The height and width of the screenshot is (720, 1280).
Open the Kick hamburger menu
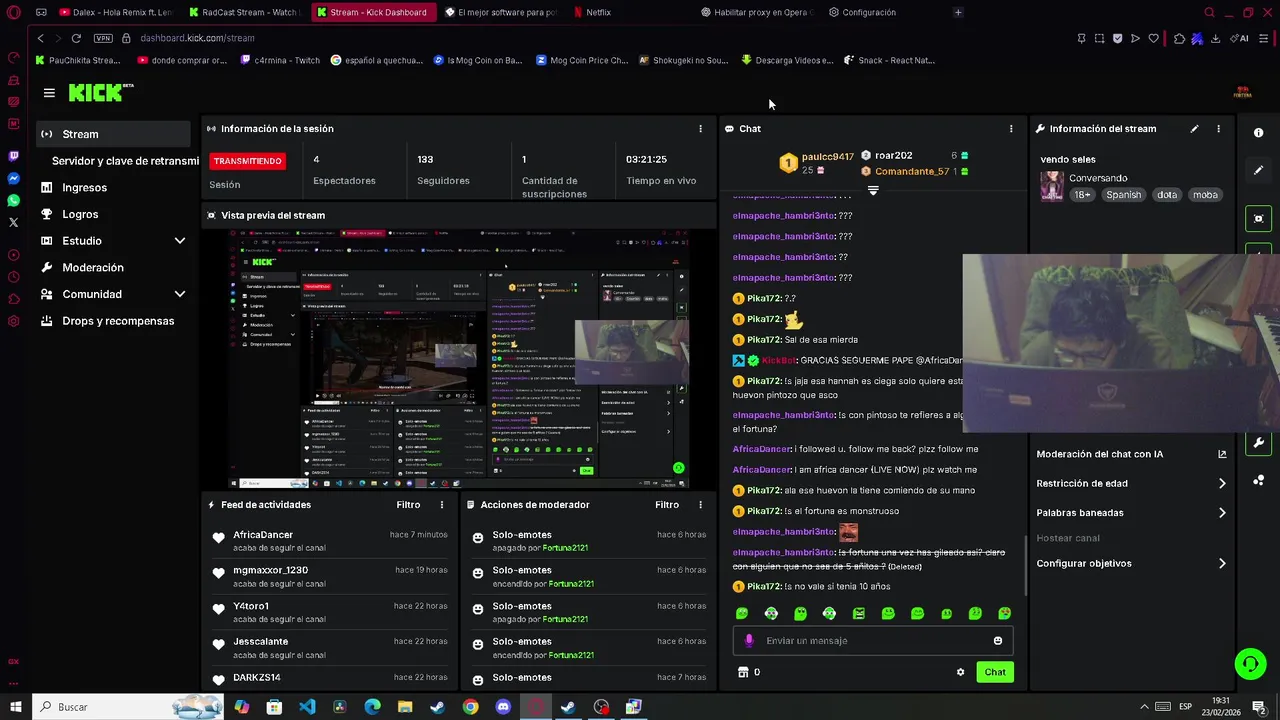pyautogui.click(x=49, y=93)
